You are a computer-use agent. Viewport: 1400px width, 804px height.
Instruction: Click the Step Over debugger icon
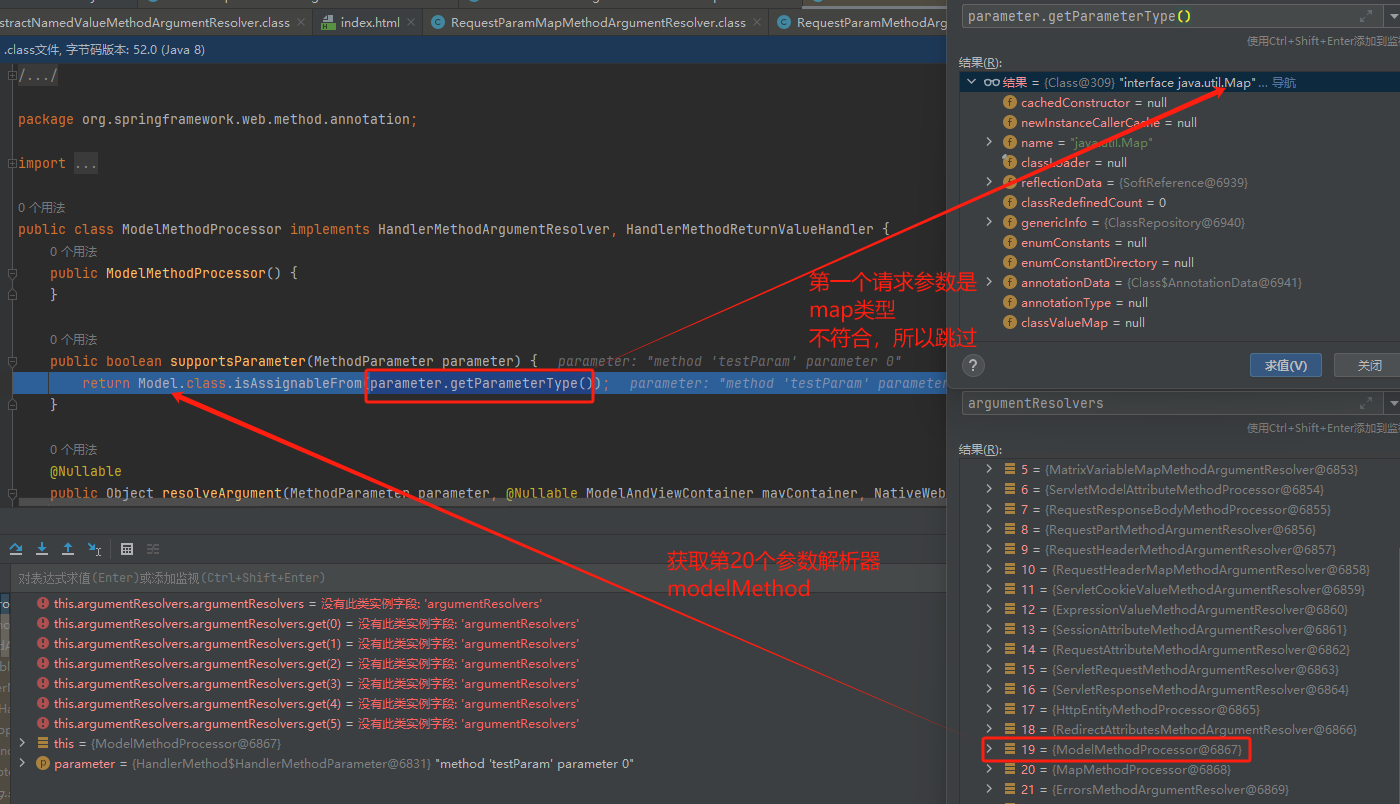(16, 549)
